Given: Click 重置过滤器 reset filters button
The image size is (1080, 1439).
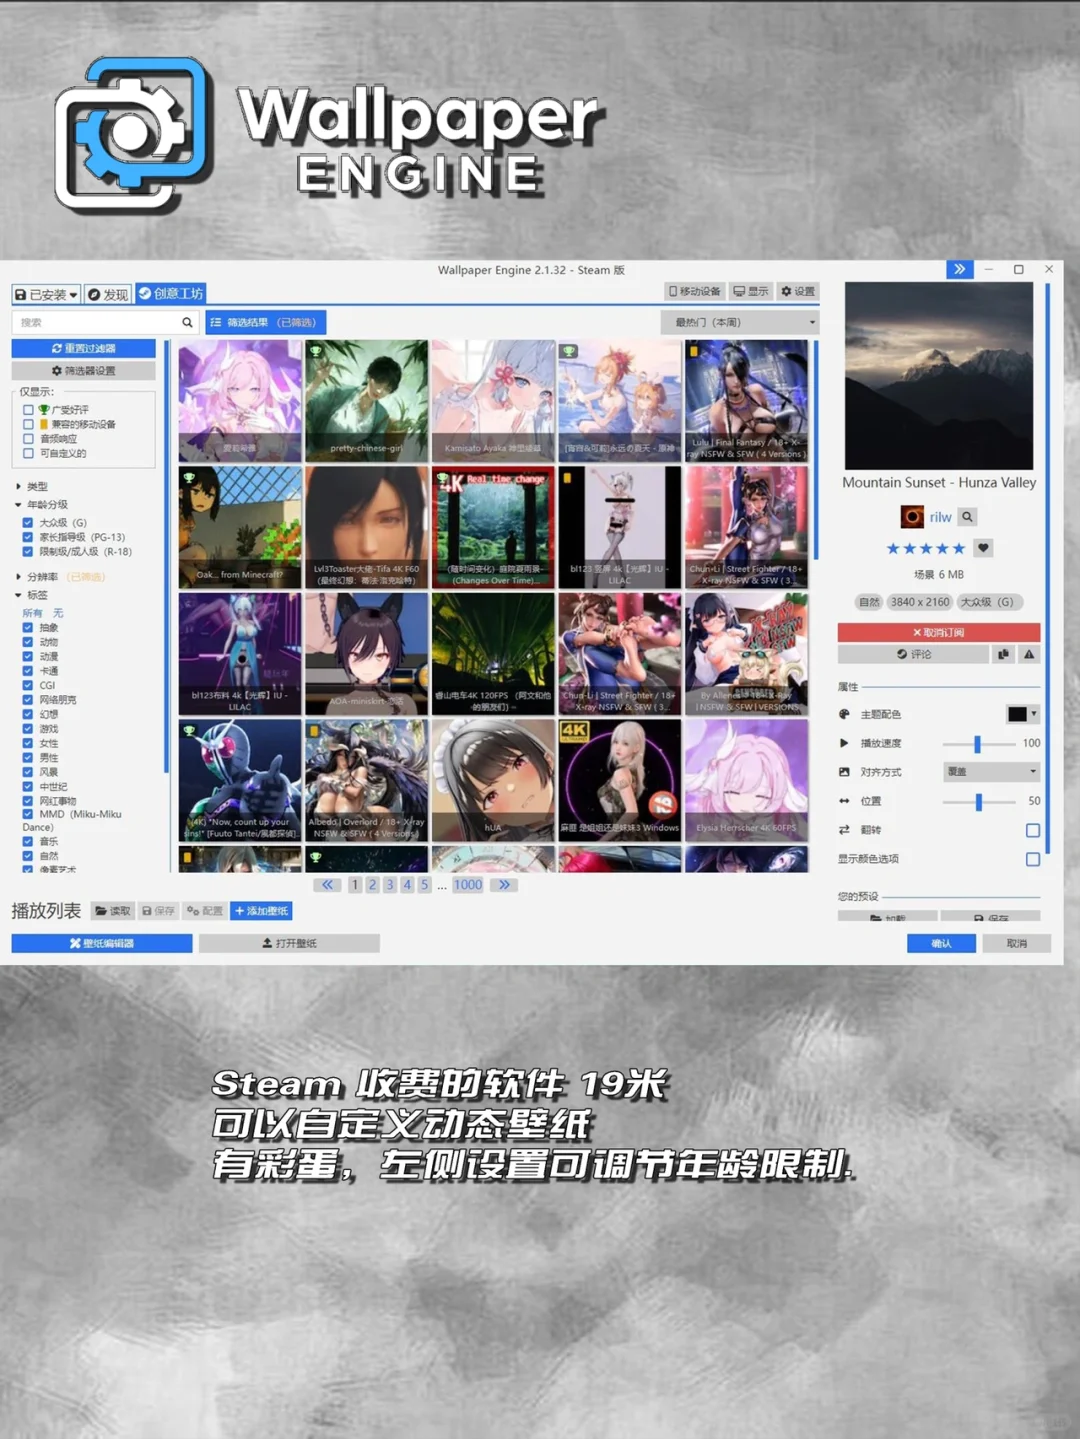Looking at the screenshot, I should tap(84, 348).
